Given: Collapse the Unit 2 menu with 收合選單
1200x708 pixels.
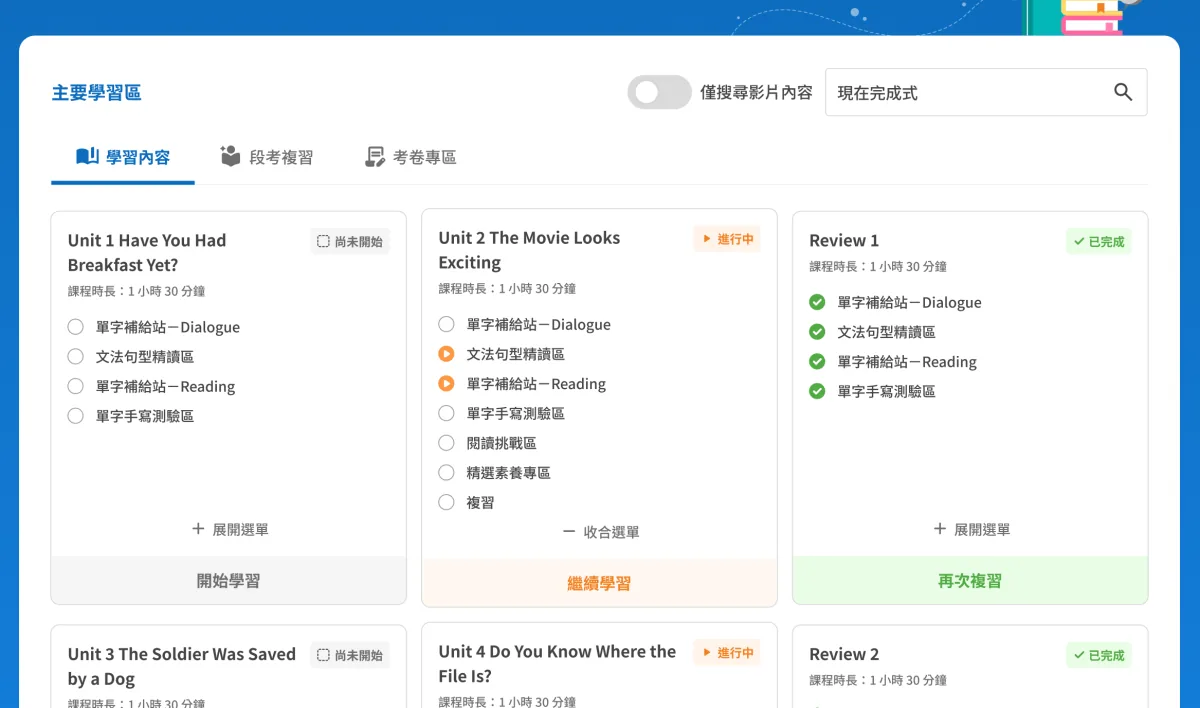Looking at the screenshot, I should (x=600, y=532).
